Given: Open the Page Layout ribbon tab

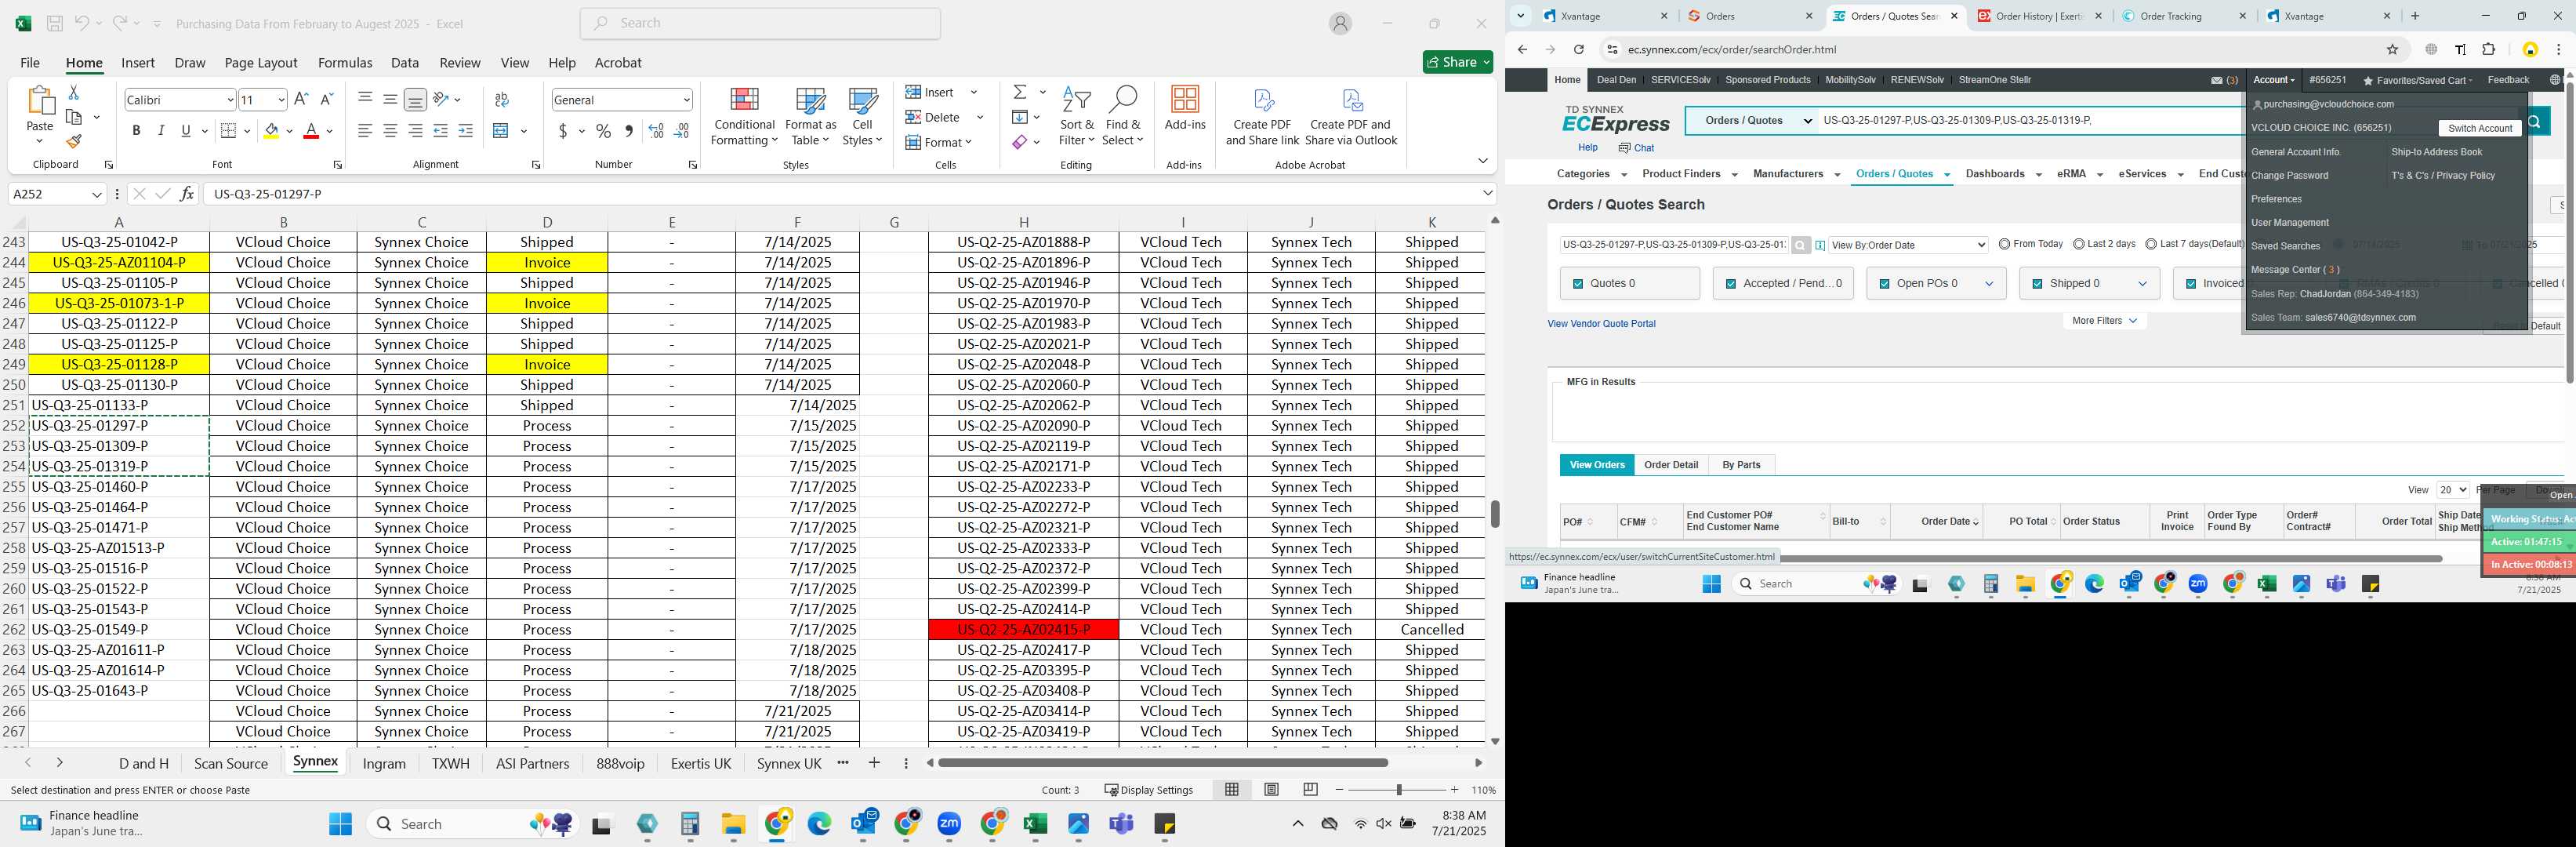Looking at the screenshot, I should click(261, 63).
